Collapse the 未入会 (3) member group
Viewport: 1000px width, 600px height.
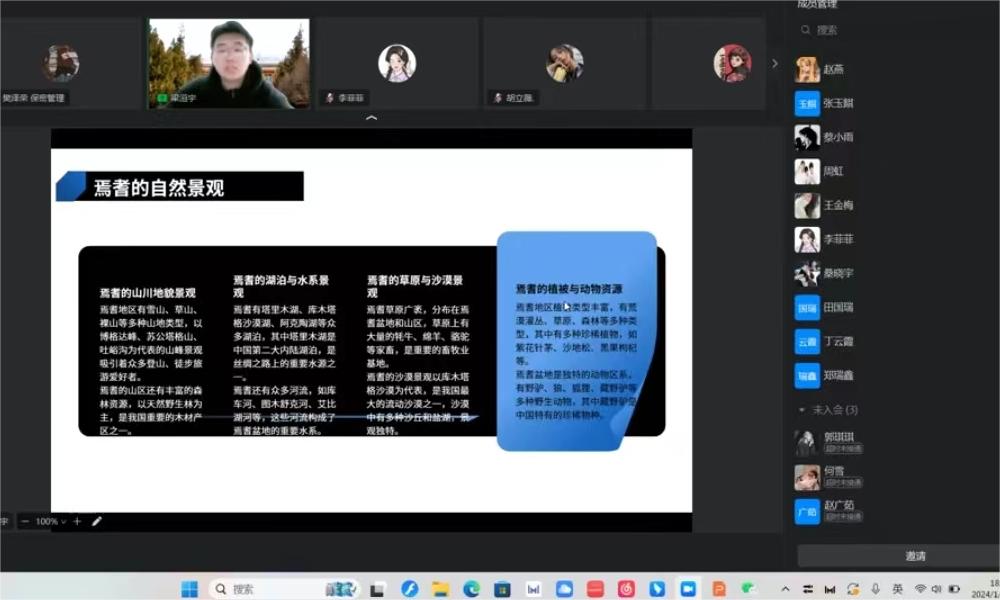click(802, 410)
